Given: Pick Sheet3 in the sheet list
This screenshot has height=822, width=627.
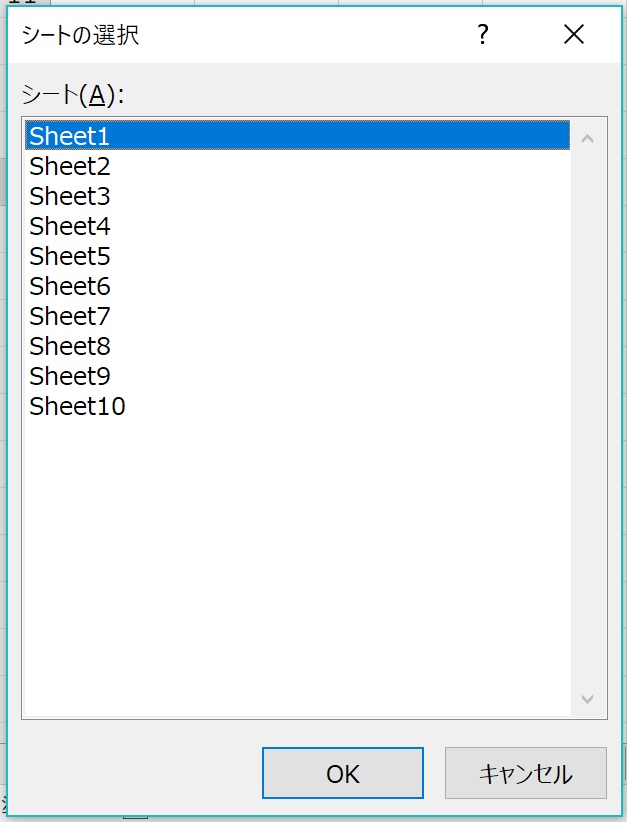Looking at the screenshot, I should [x=69, y=196].
